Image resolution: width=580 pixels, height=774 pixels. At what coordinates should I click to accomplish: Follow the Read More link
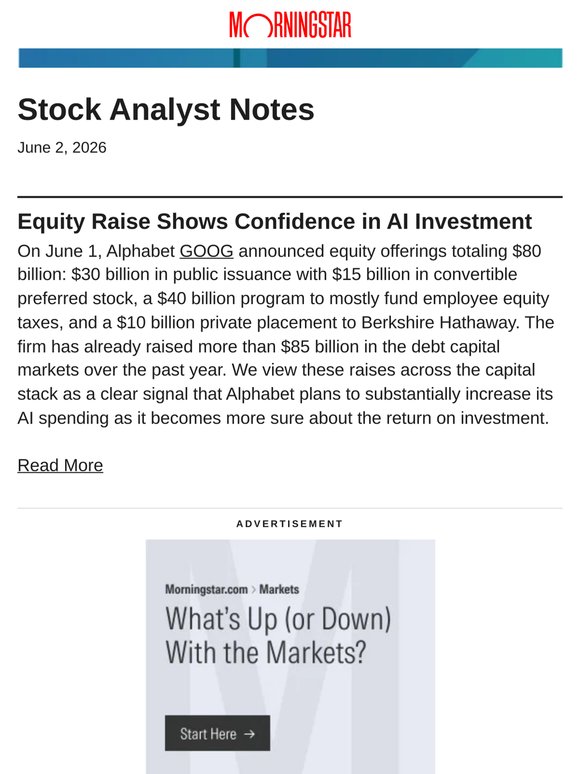coord(60,465)
